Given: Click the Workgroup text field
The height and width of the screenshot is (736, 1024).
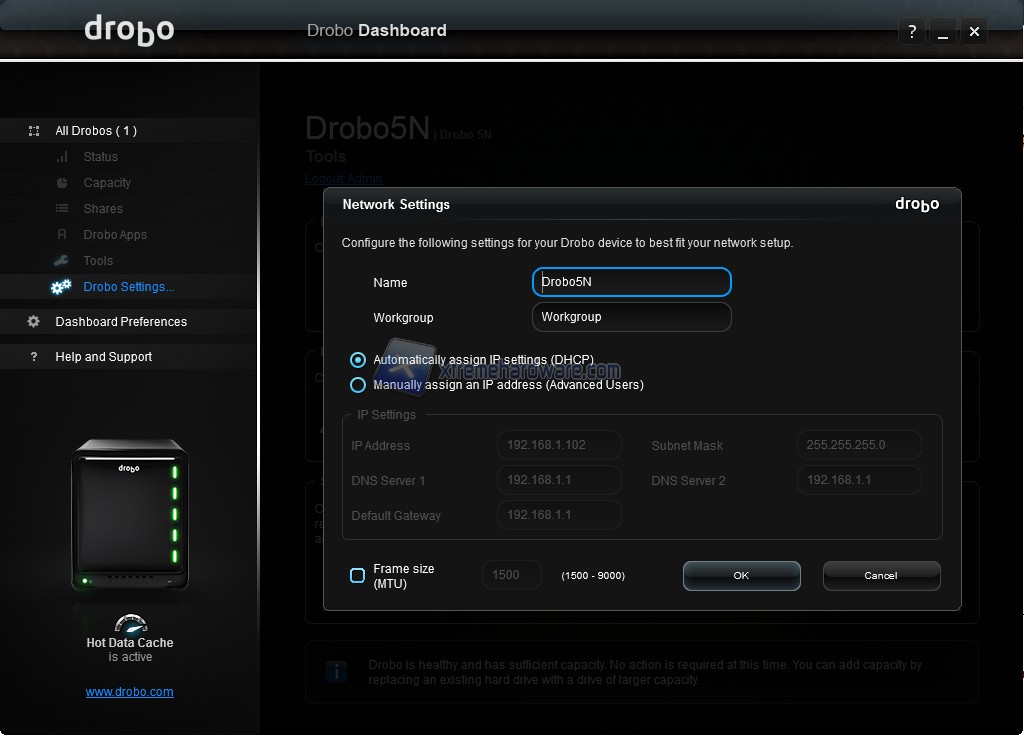Looking at the screenshot, I should [x=631, y=317].
